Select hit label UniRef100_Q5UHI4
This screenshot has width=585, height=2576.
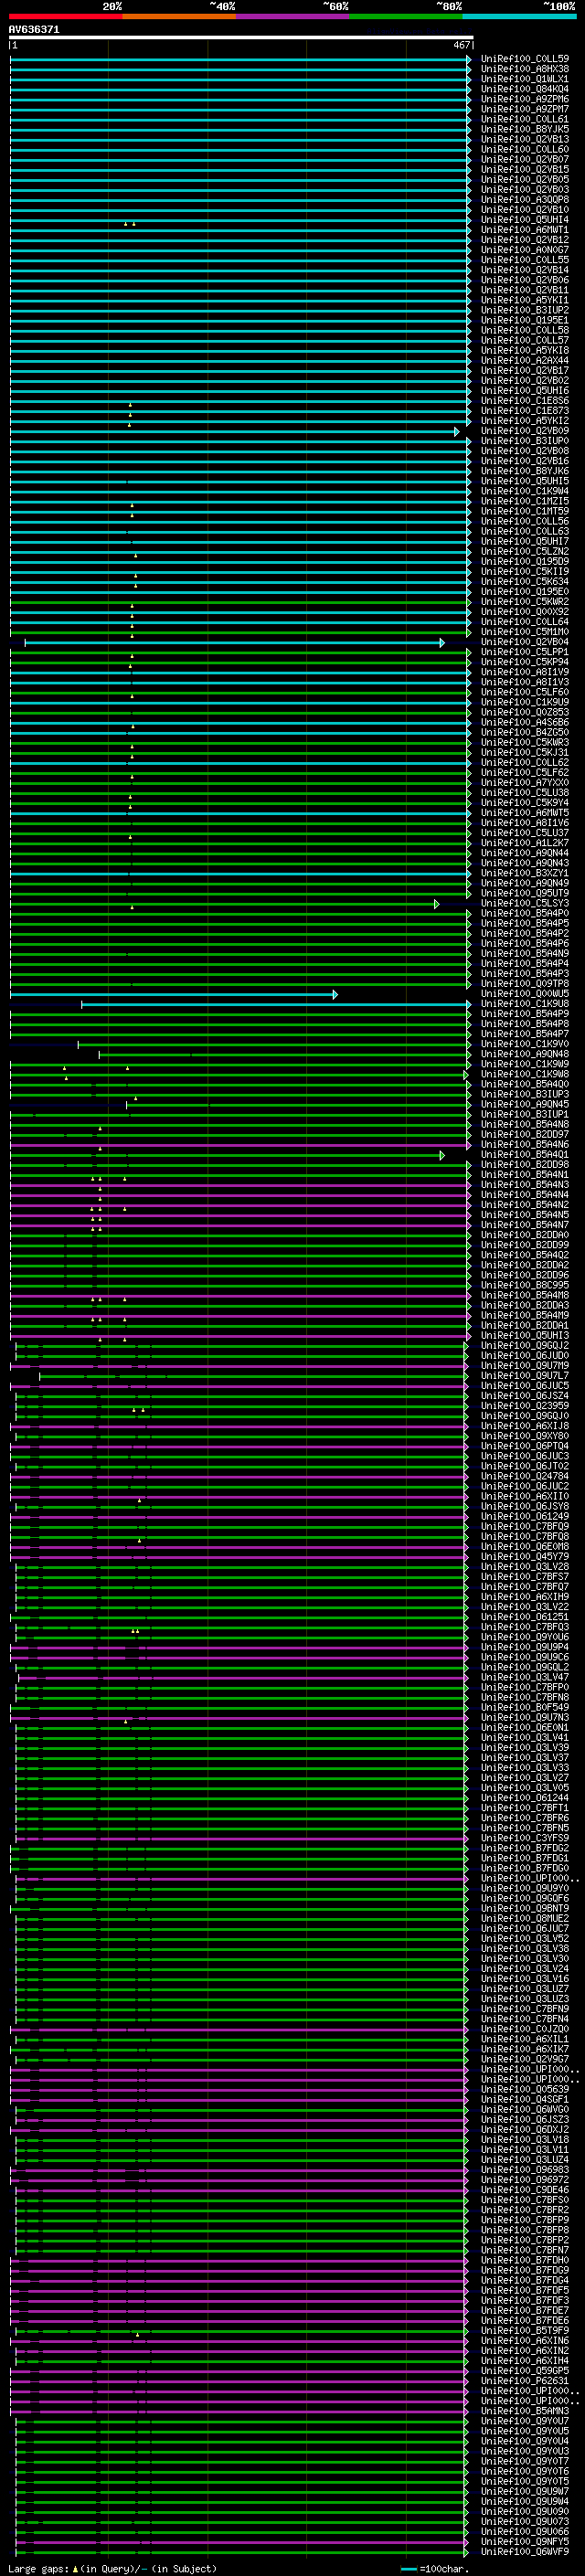pos(525,220)
